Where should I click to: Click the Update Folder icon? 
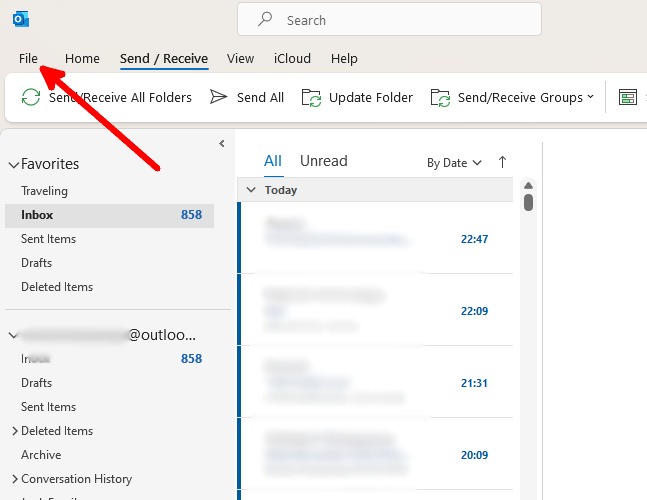click(x=312, y=98)
